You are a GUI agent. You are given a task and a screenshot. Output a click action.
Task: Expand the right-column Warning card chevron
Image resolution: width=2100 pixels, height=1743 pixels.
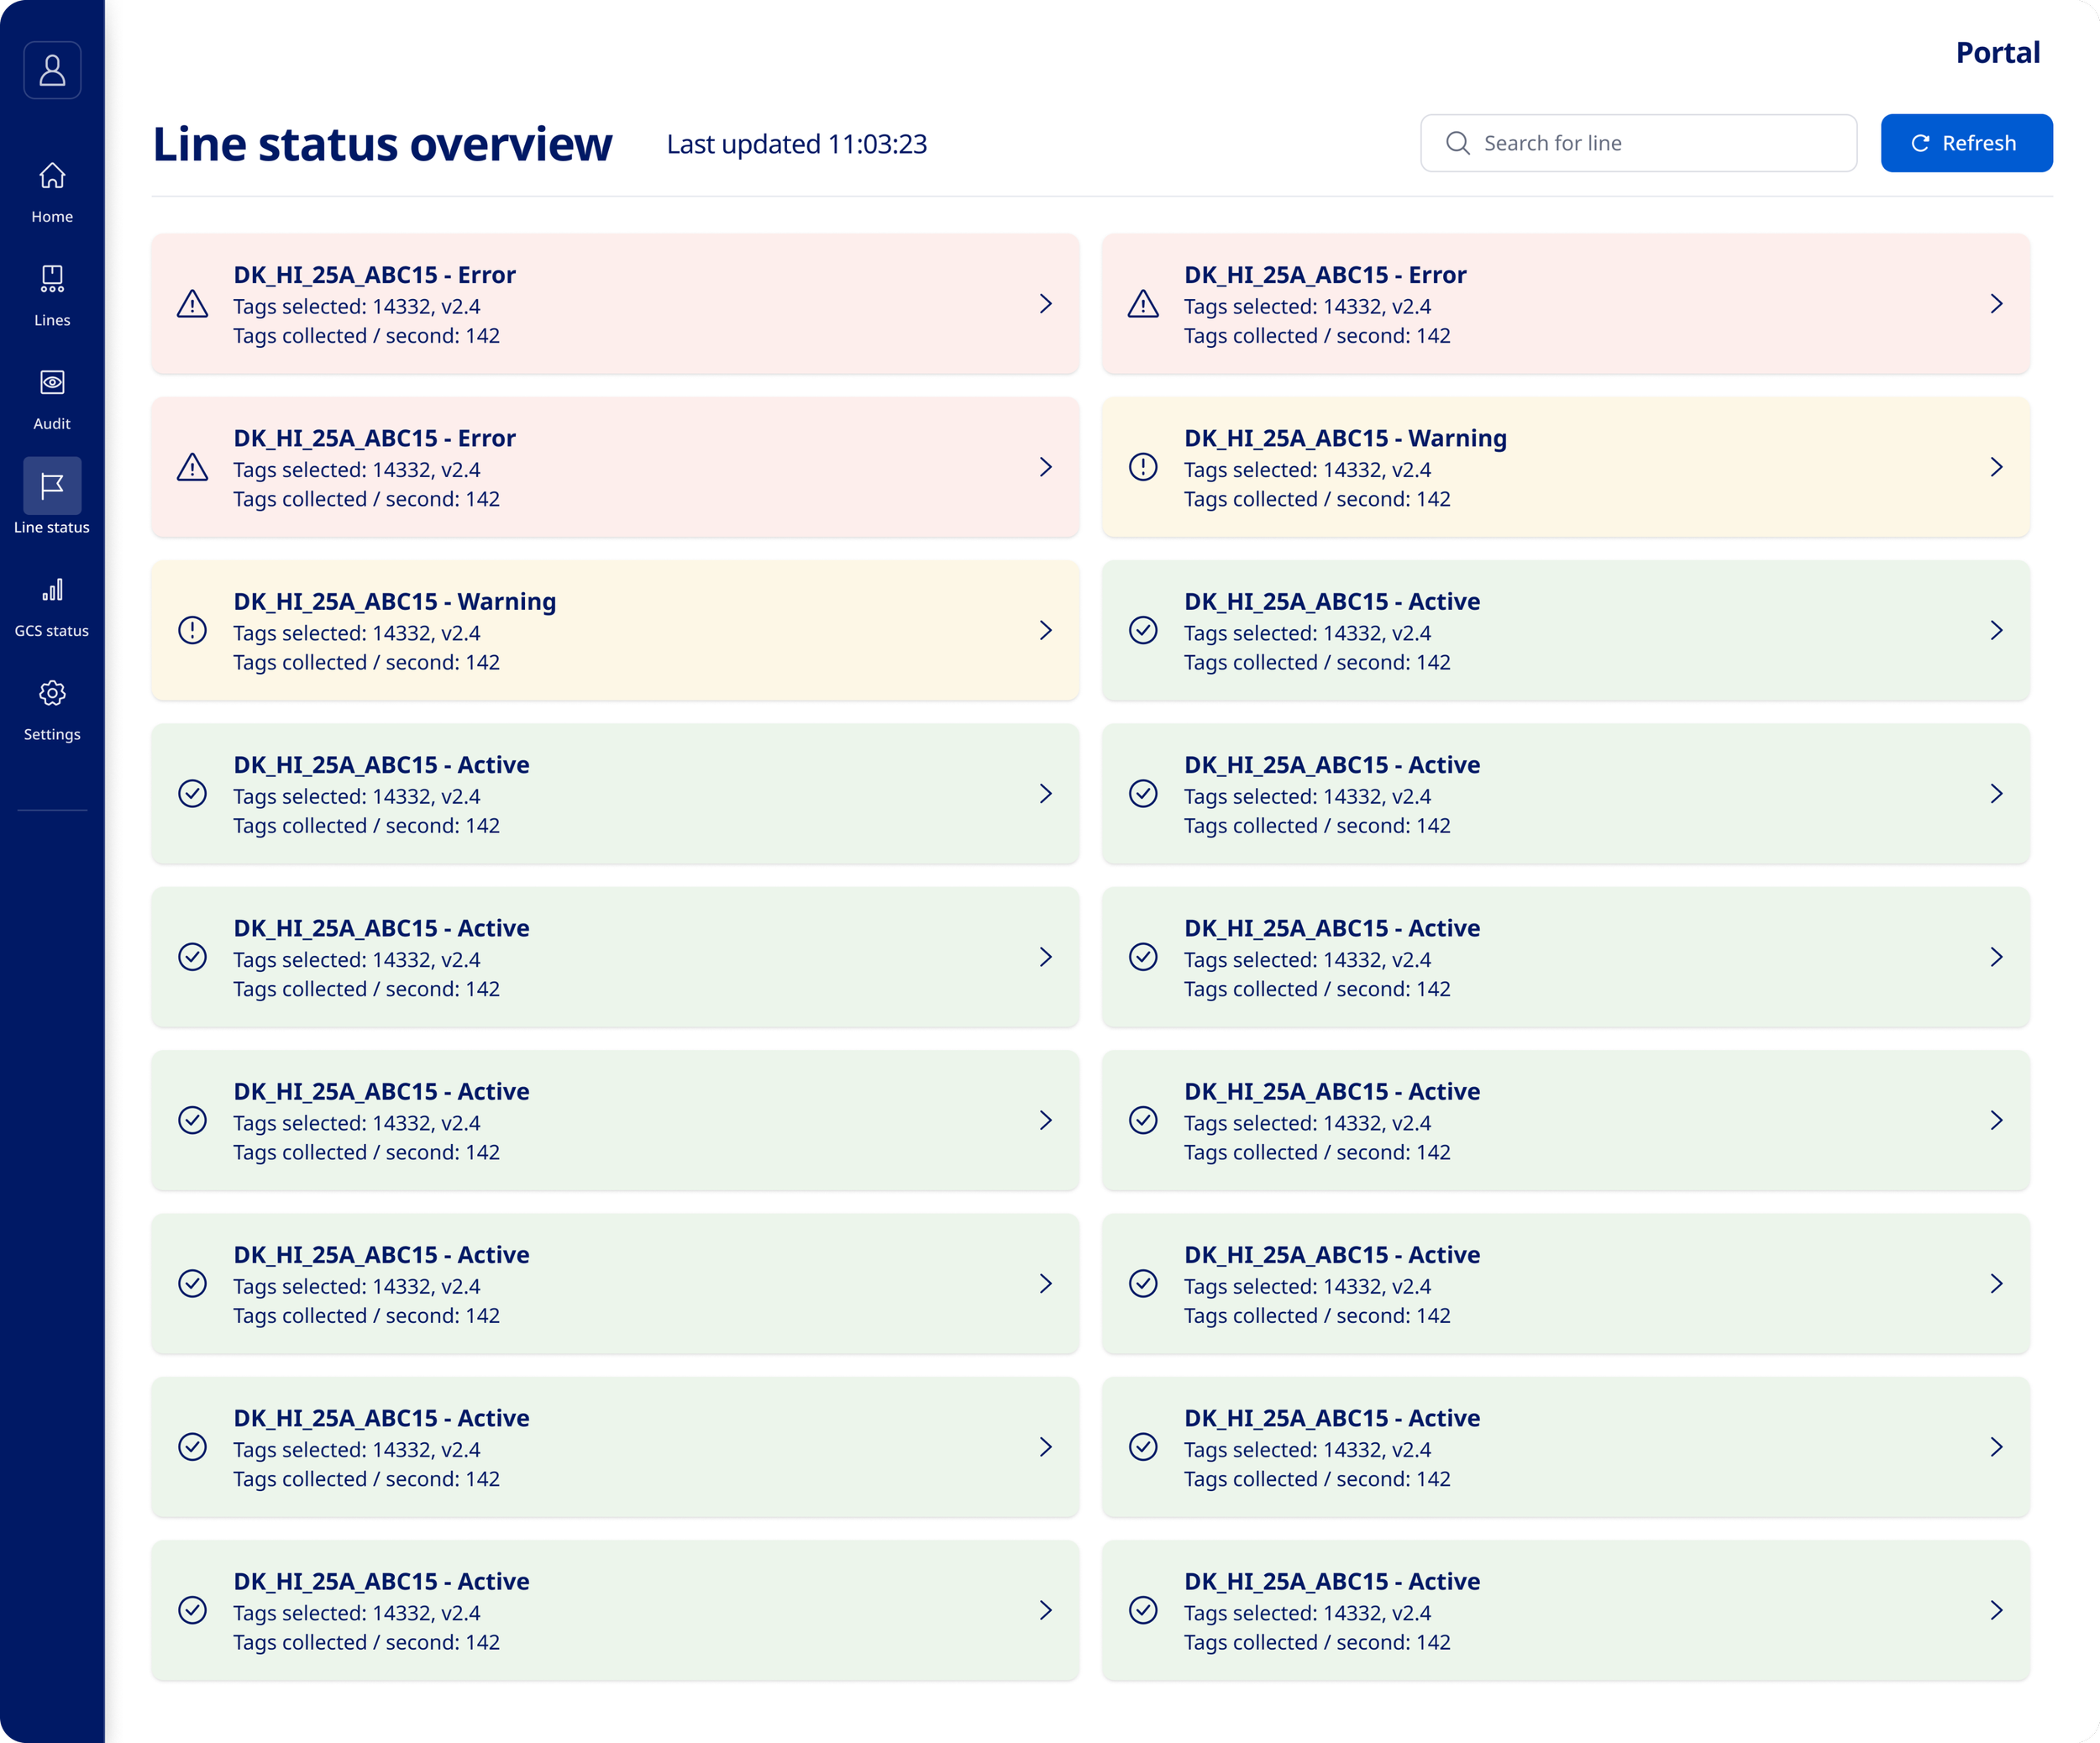point(1996,467)
